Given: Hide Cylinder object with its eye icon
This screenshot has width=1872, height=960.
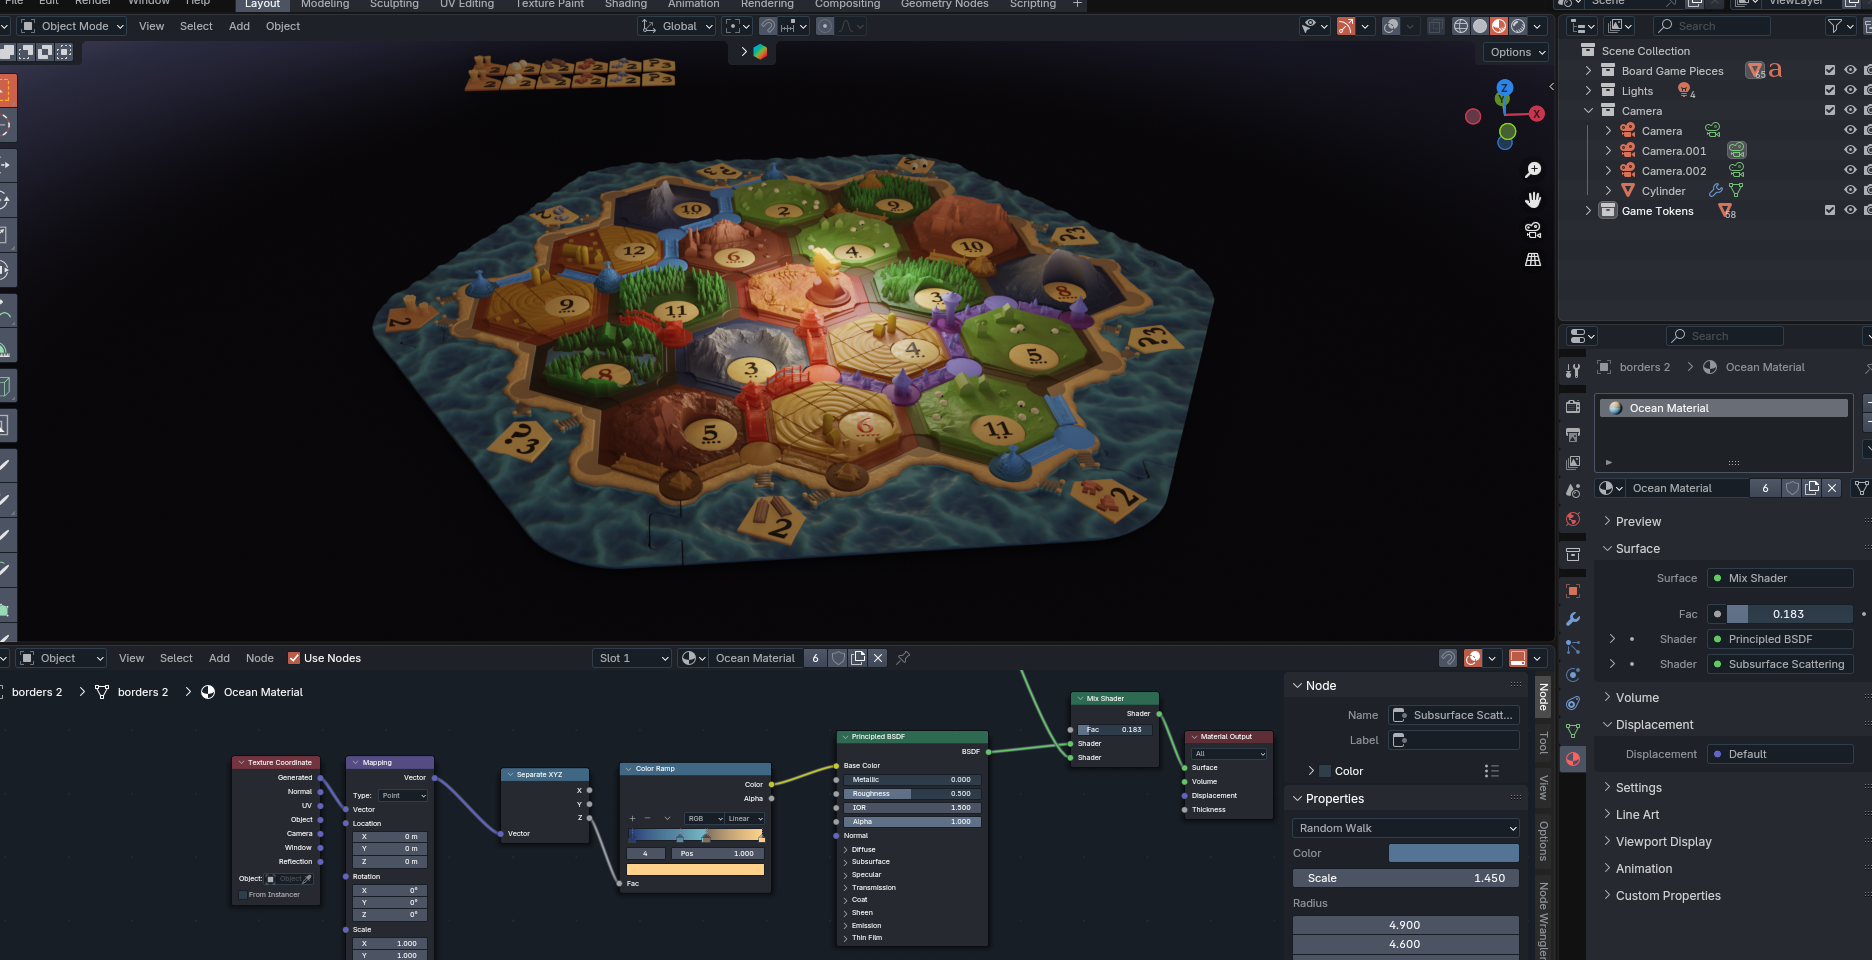Looking at the screenshot, I should tap(1850, 191).
